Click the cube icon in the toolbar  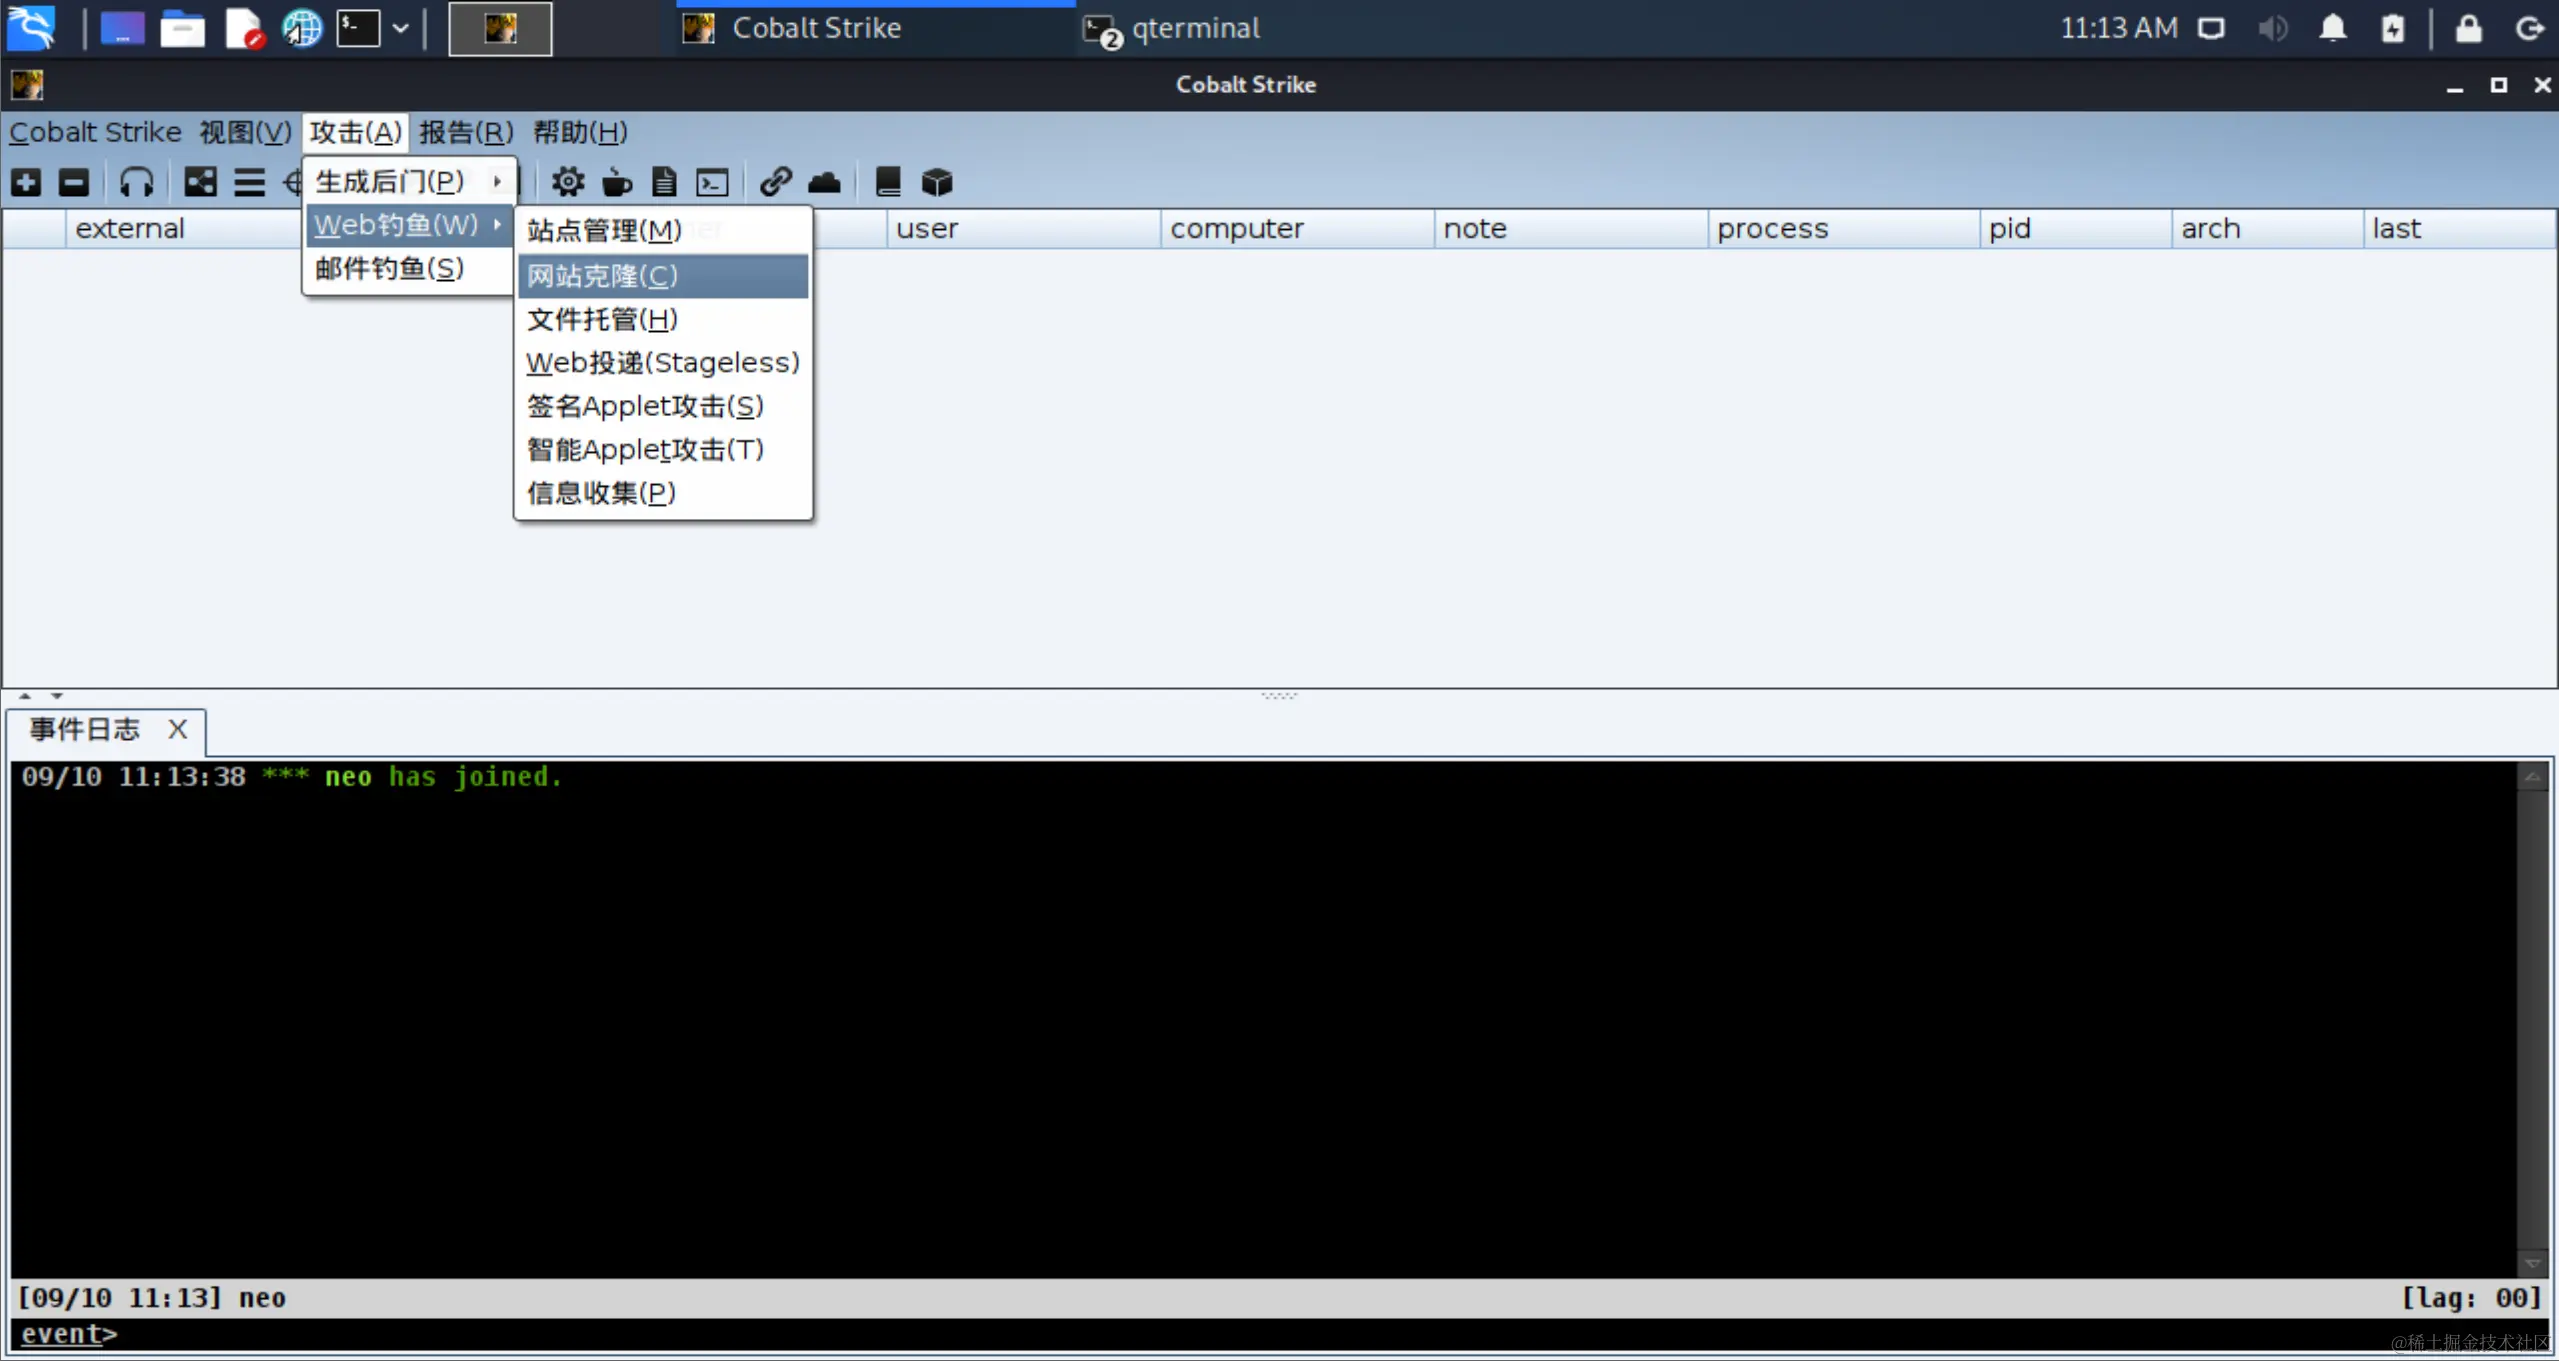937,182
